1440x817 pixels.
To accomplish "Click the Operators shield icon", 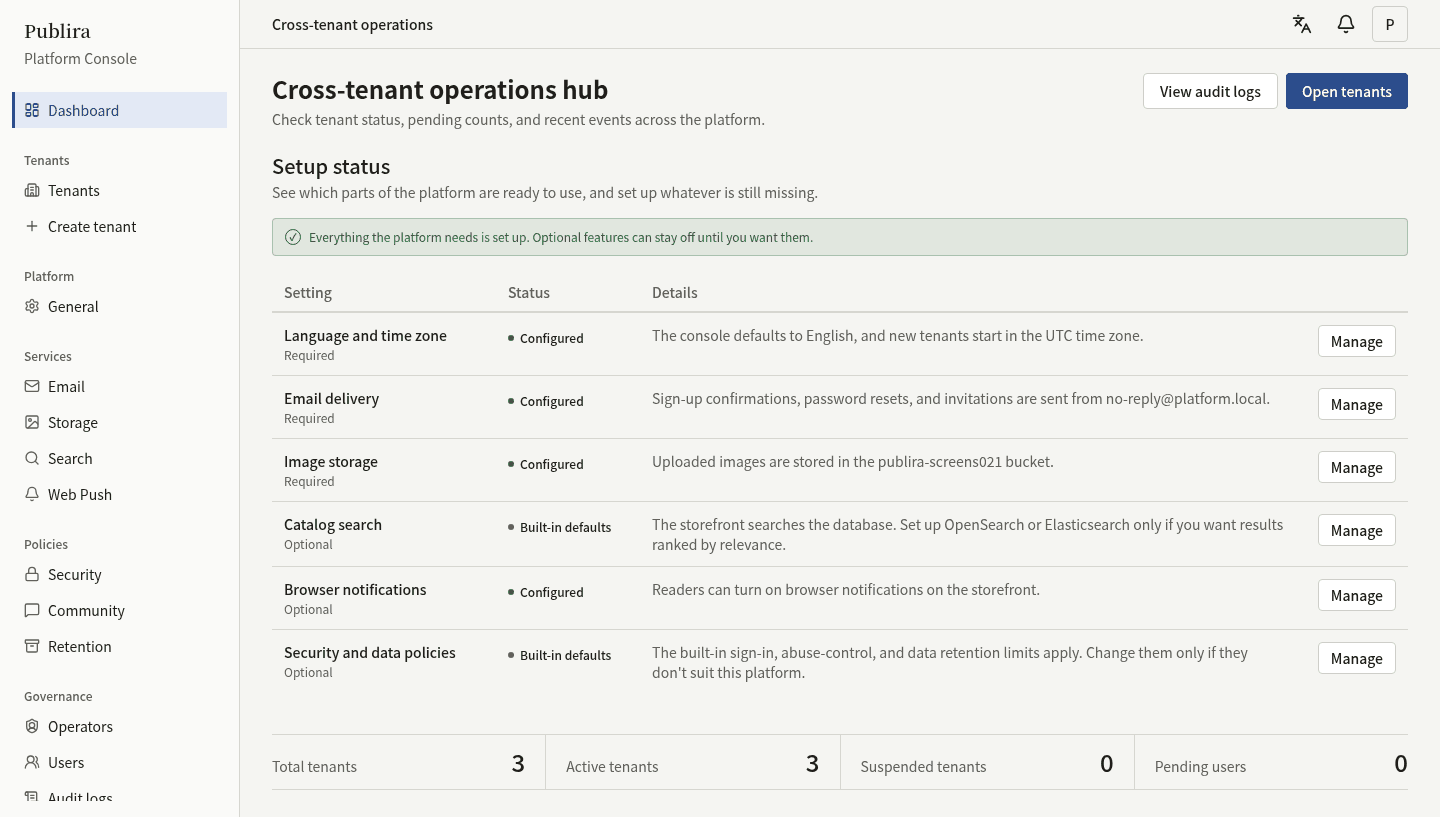I will (32, 726).
